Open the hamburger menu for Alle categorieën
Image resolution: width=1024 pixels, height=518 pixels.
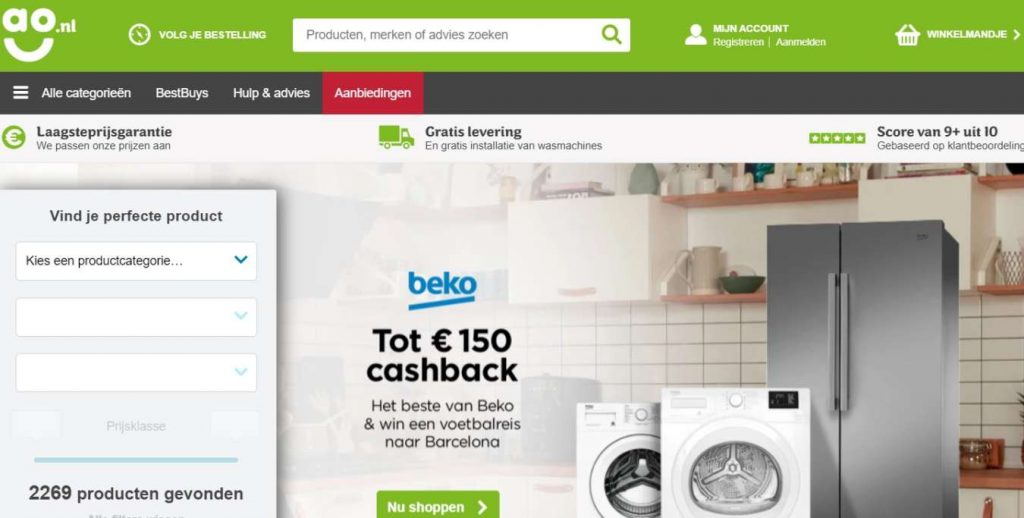21,93
